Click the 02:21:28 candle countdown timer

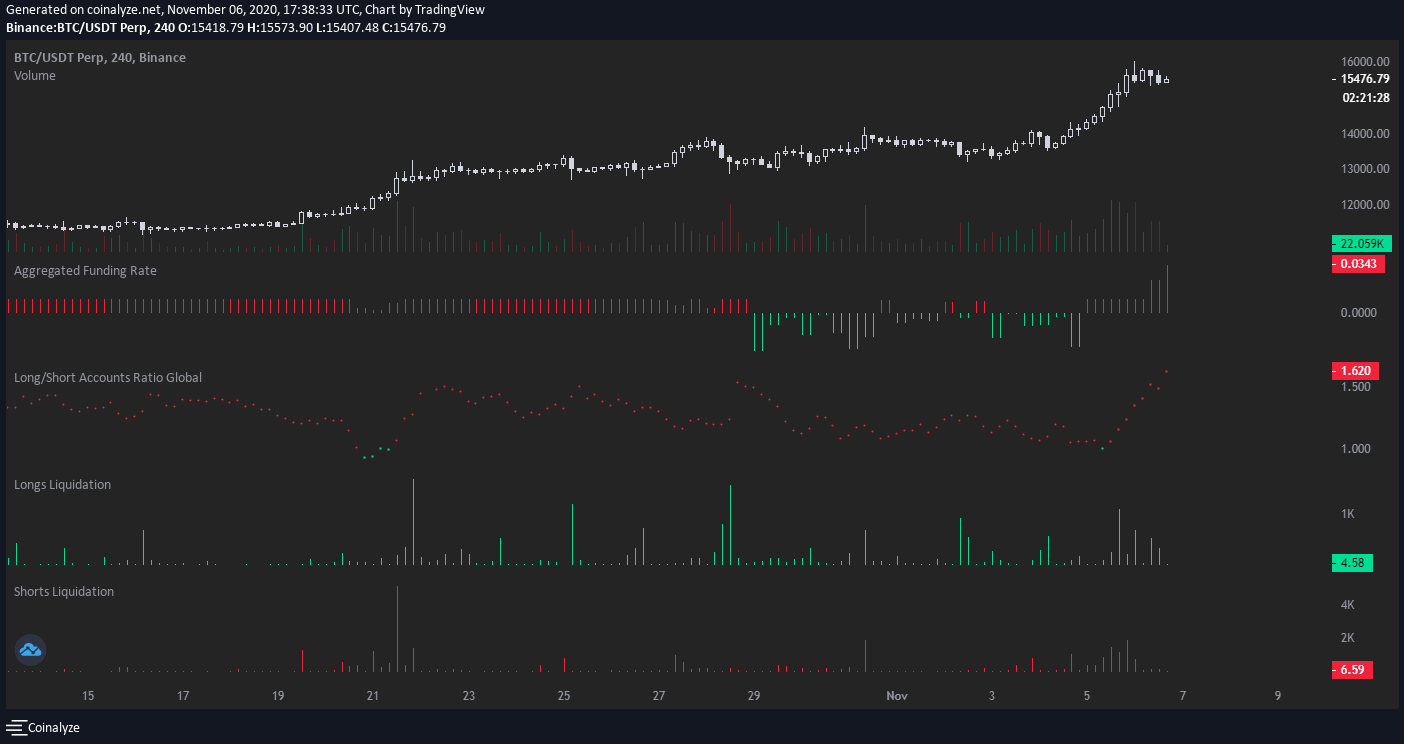[x=1365, y=98]
